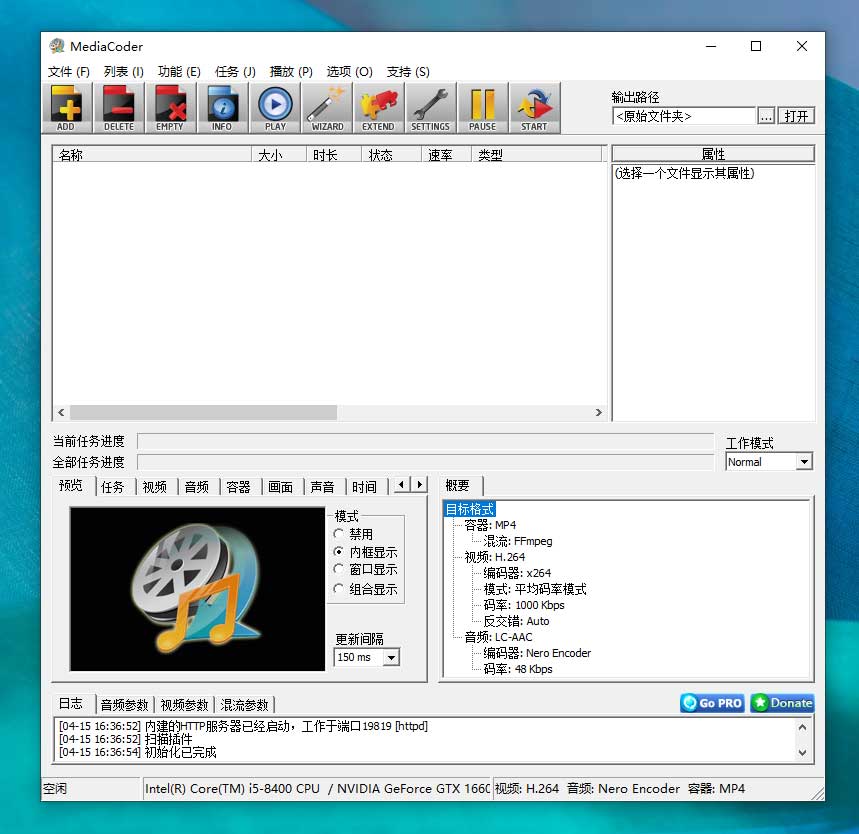Switch to the 时间 tab
Viewport: 859px width, 834px height.
[365, 487]
